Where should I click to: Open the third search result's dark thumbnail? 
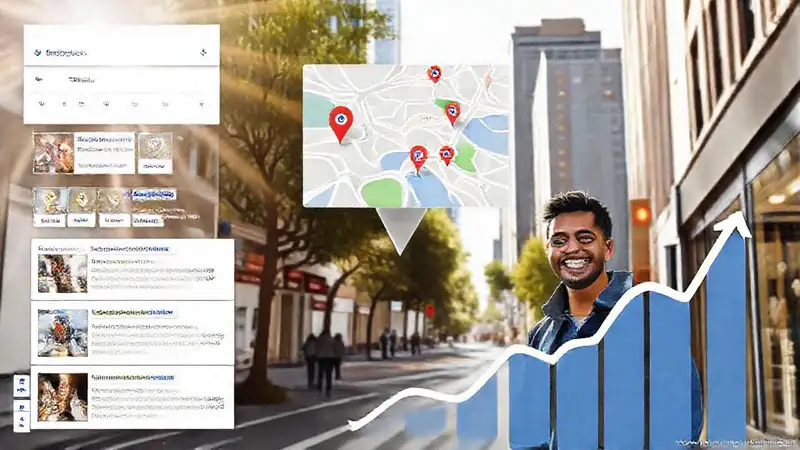[x=62, y=397]
